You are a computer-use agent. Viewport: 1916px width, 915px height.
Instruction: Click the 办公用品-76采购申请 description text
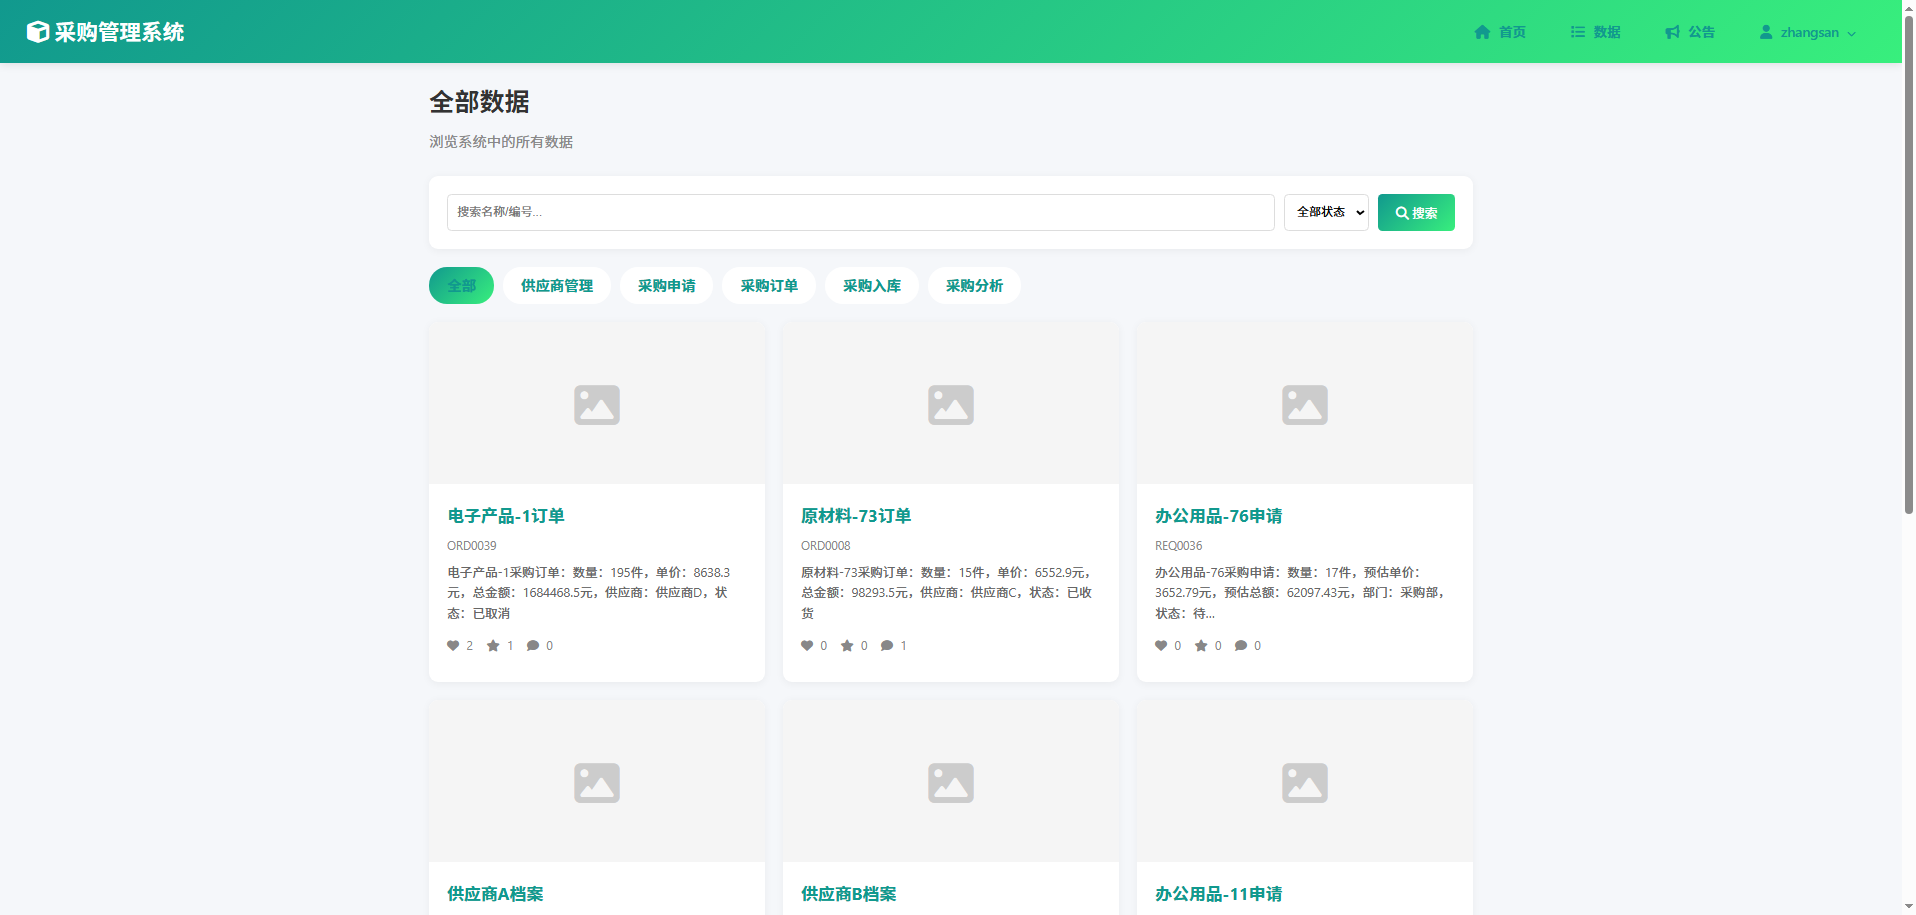coord(1301,593)
